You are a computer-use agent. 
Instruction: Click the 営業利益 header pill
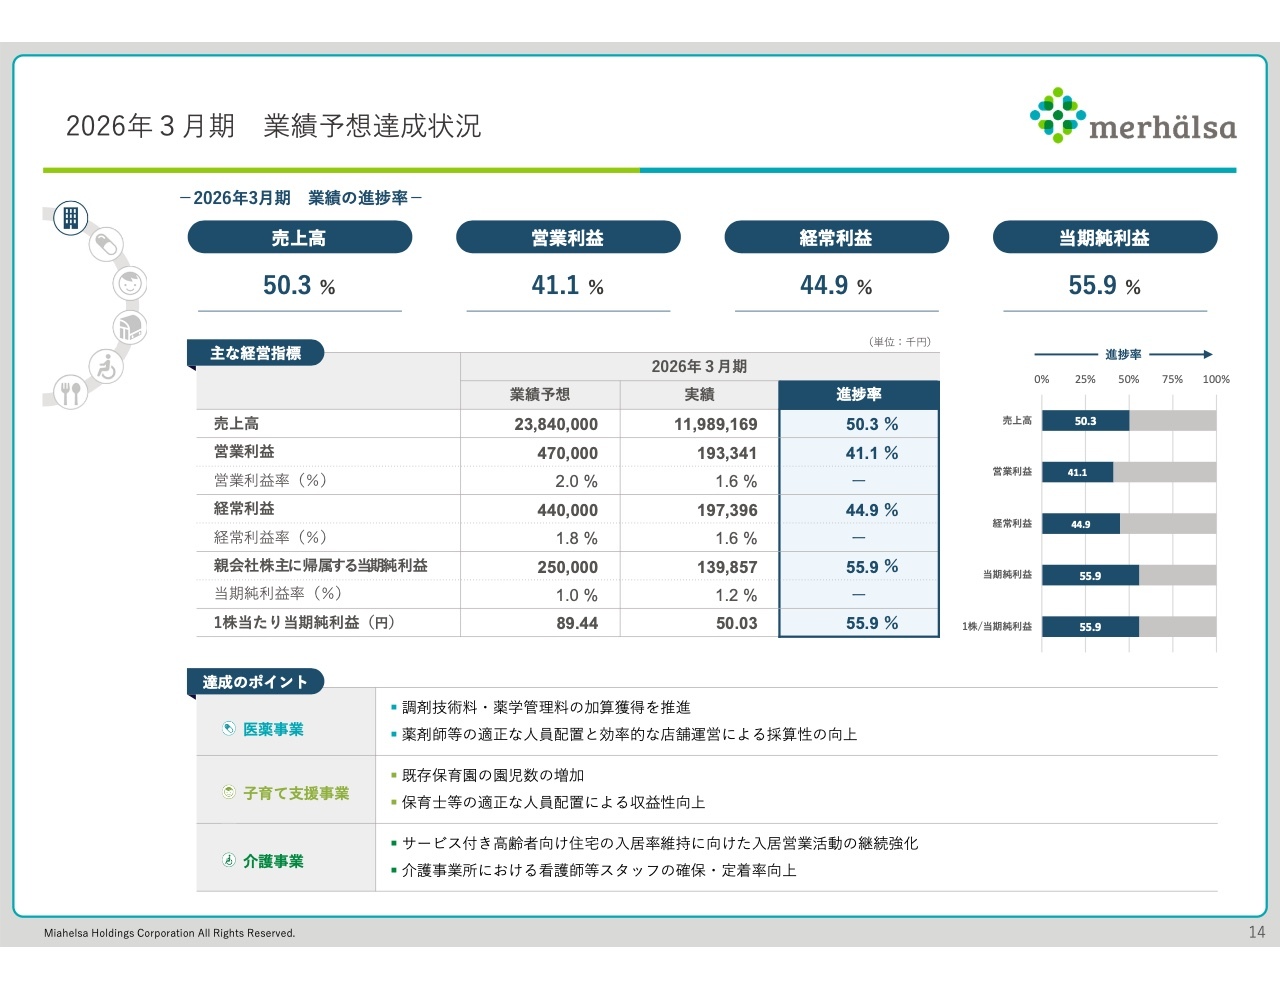(568, 238)
